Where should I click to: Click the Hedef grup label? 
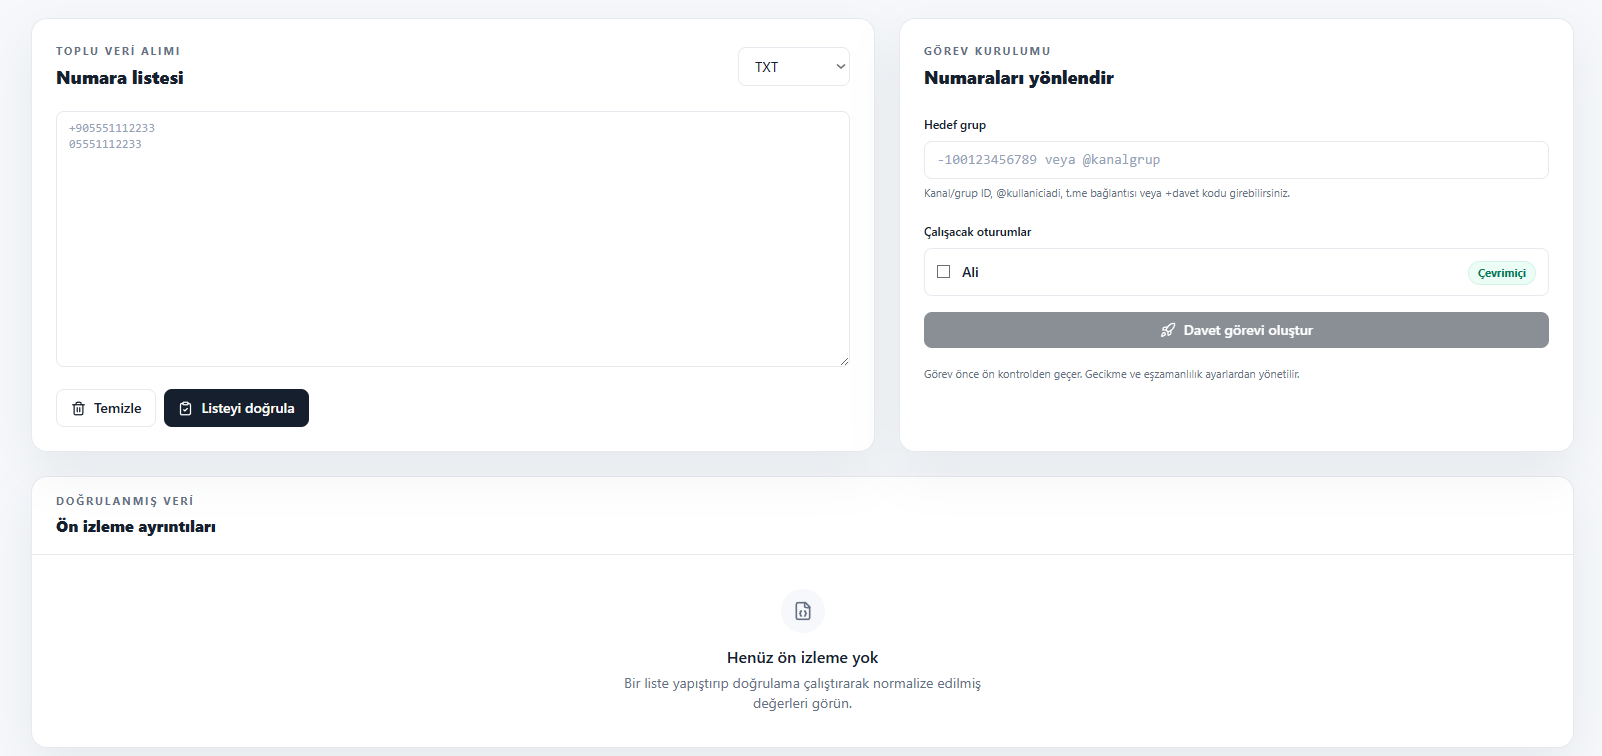pyautogui.click(x=955, y=125)
